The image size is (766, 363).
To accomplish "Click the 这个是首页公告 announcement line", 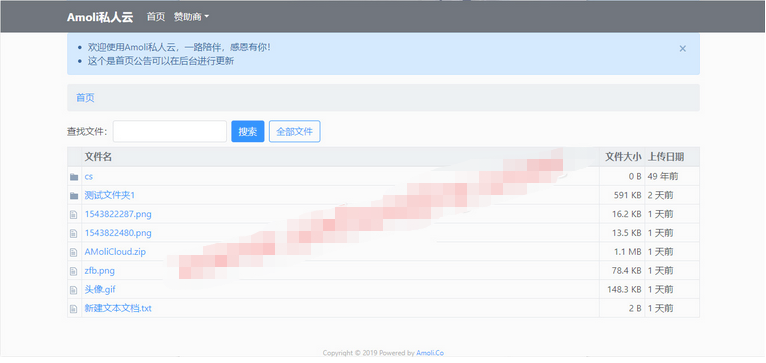I will point(161,61).
